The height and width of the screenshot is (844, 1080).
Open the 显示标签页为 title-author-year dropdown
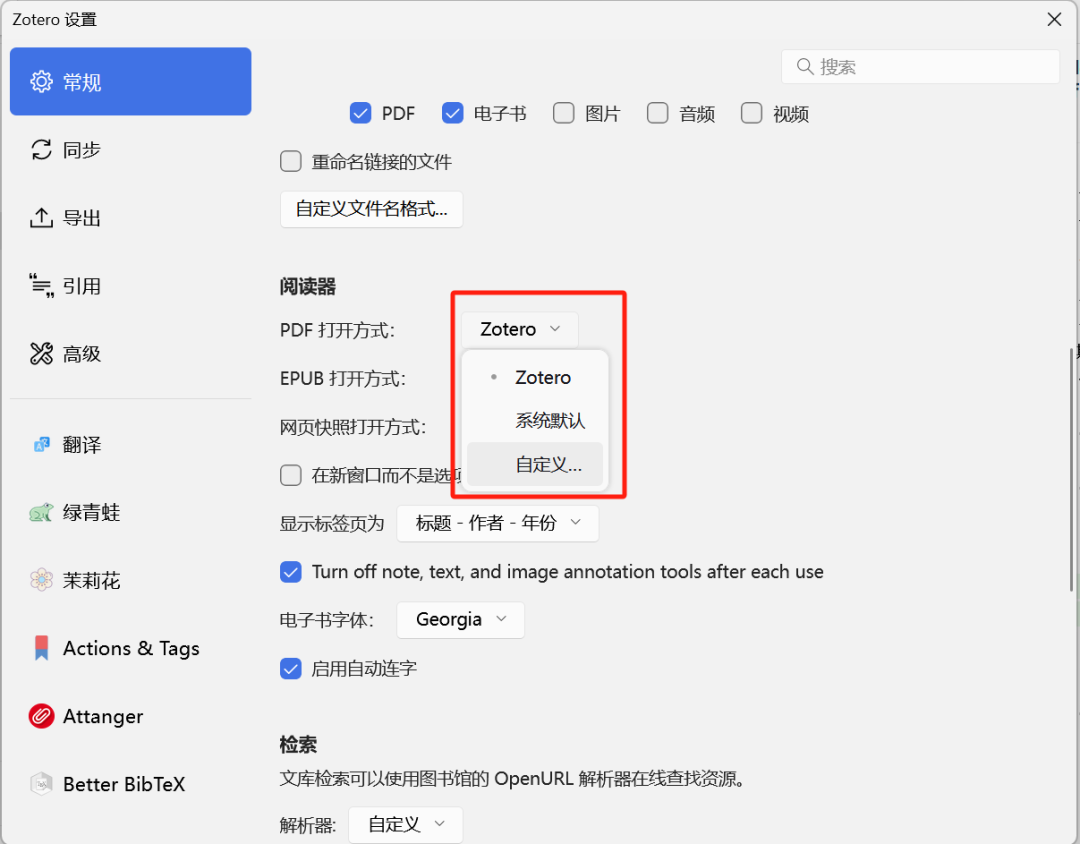point(497,523)
